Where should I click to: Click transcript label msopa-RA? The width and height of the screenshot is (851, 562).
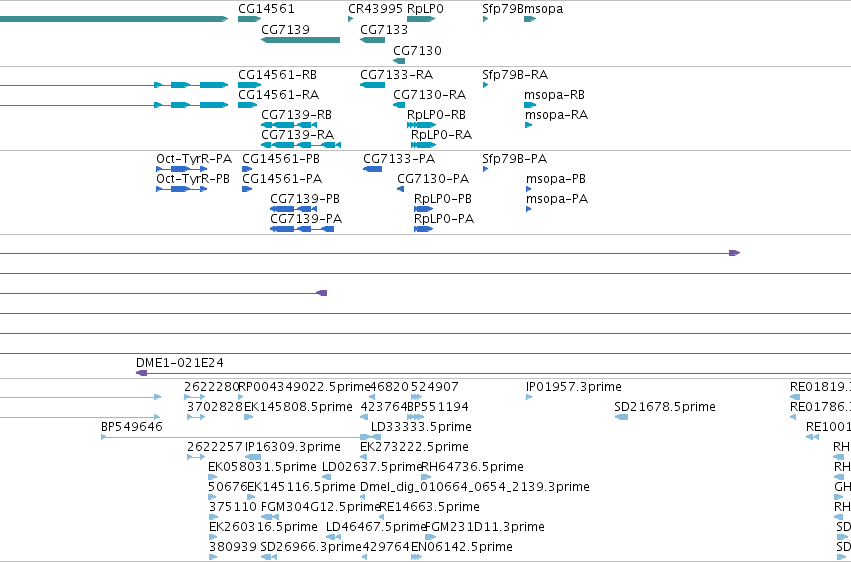tap(556, 114)
